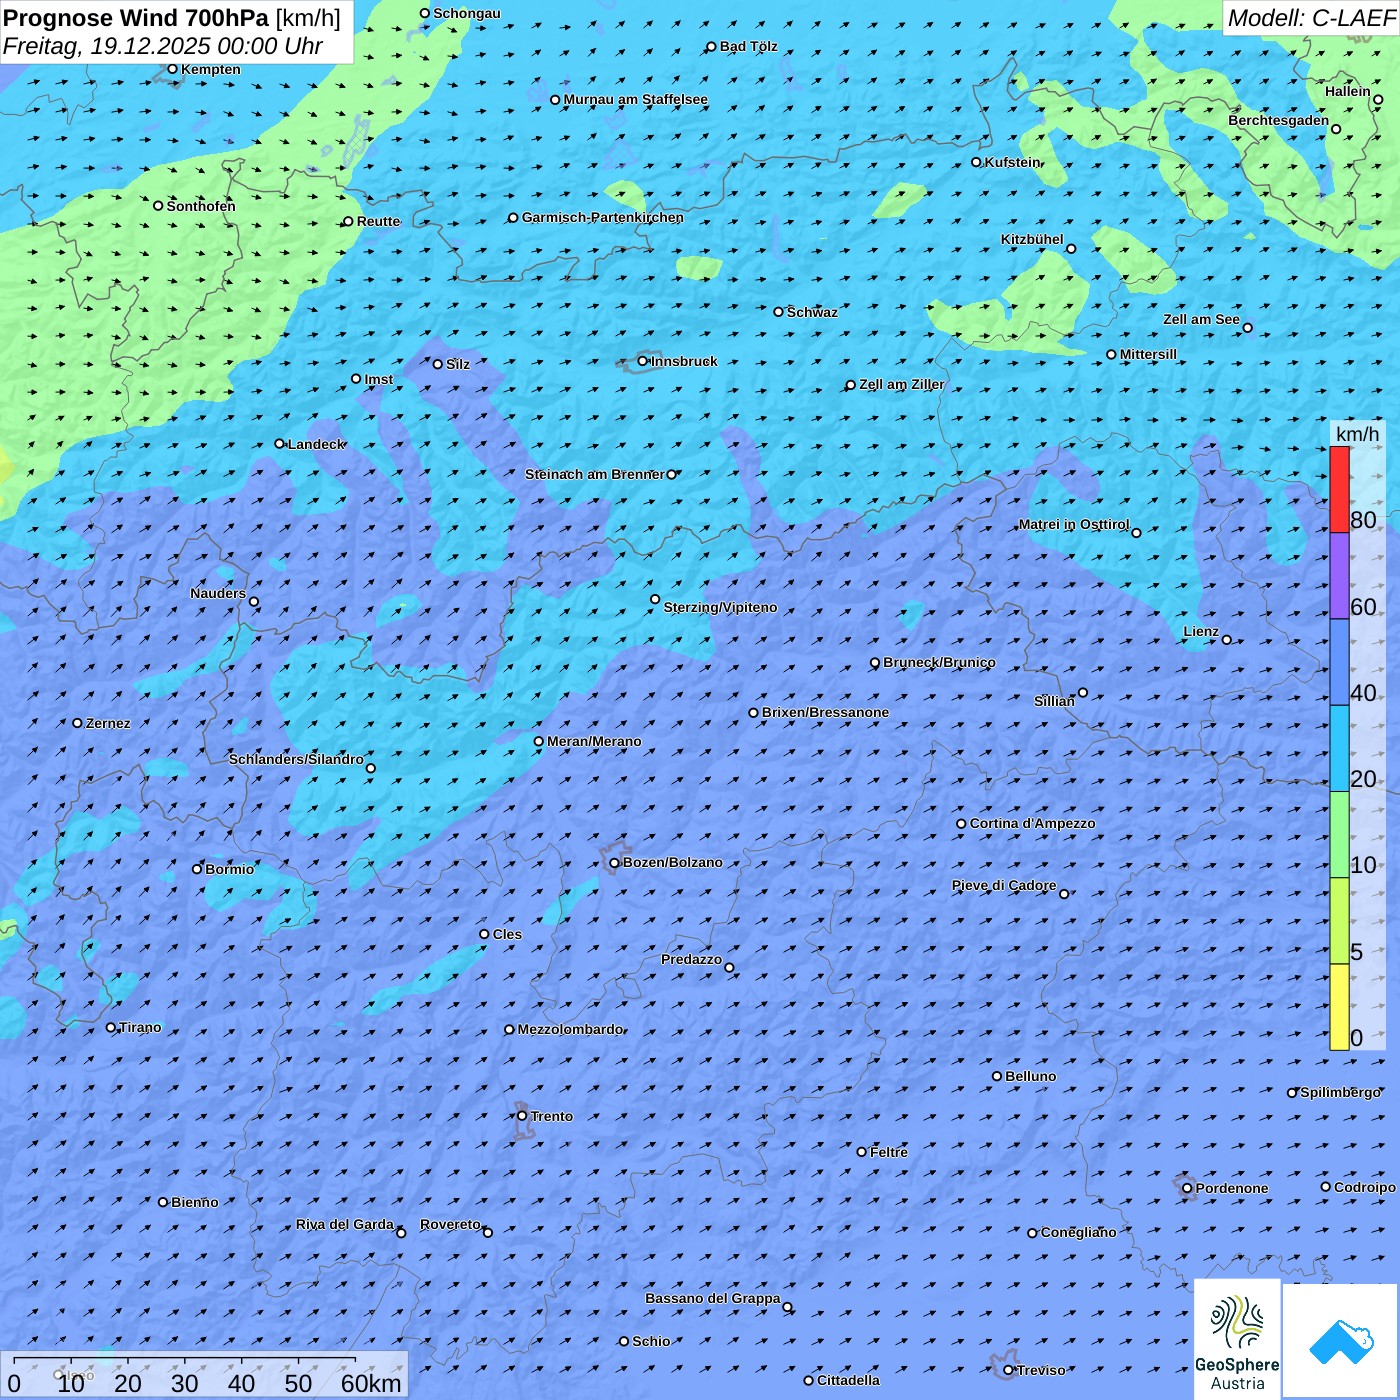Click the 'Zell am Ziller' label
1400x1400 pixels.
pyautogui.click(x=901, y=384)
